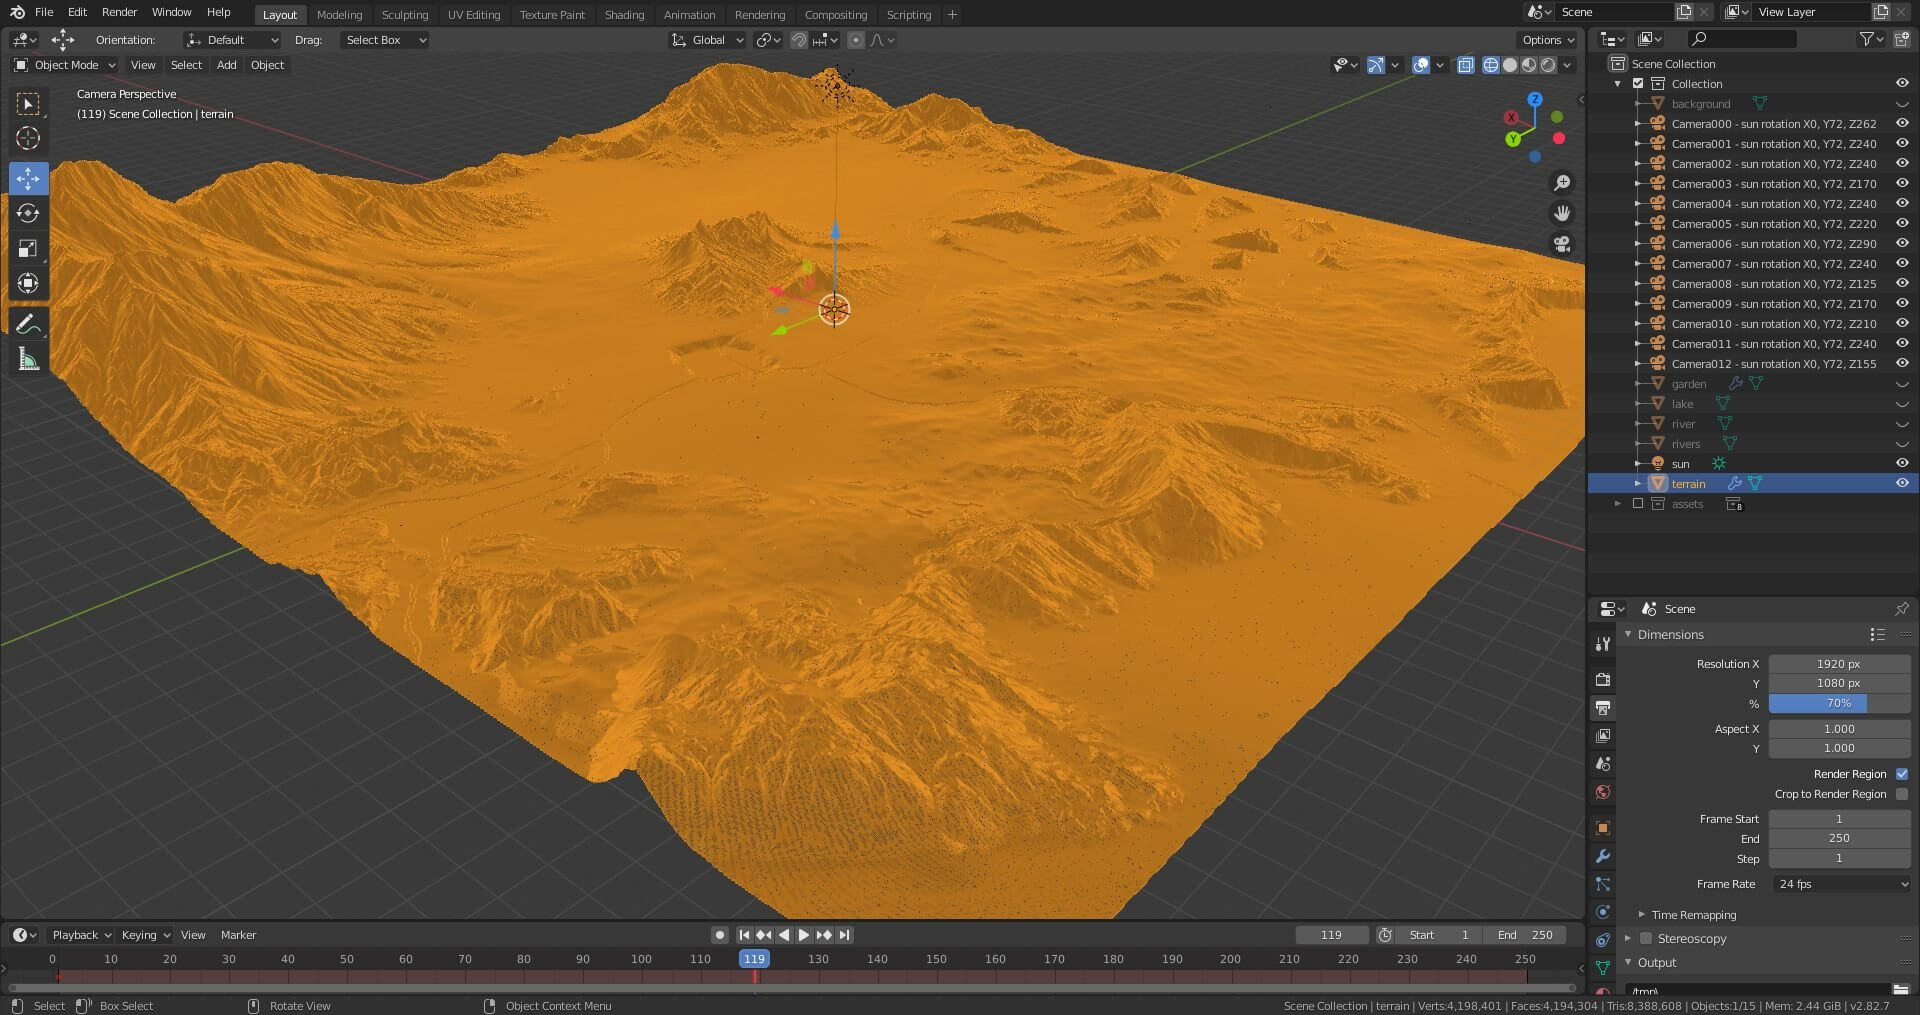
Task: Open the Frame Rate 24 fps dropdown
Action: point(1841,884)
